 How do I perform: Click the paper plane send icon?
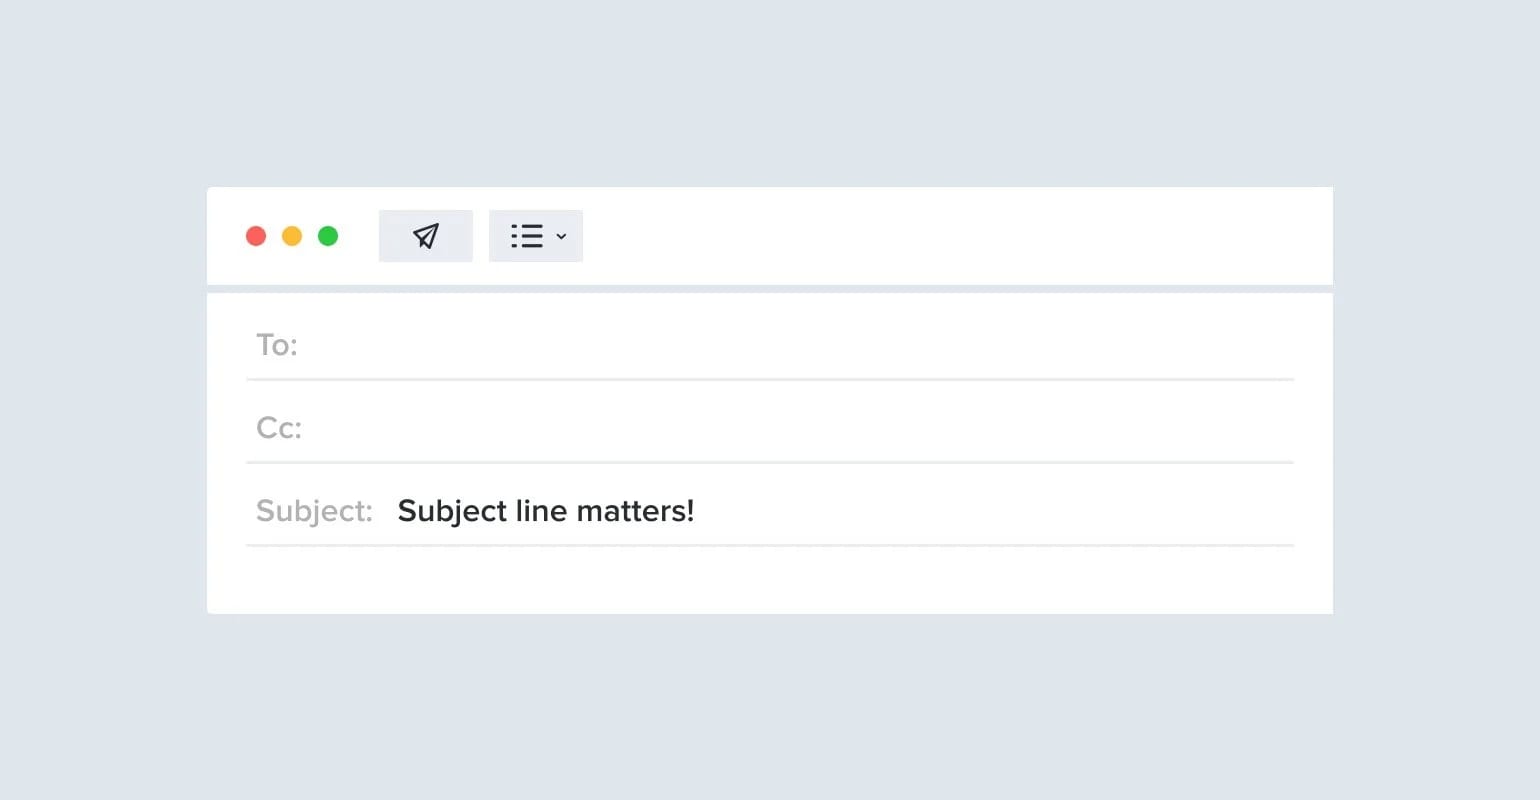click(x=426, y=236)
